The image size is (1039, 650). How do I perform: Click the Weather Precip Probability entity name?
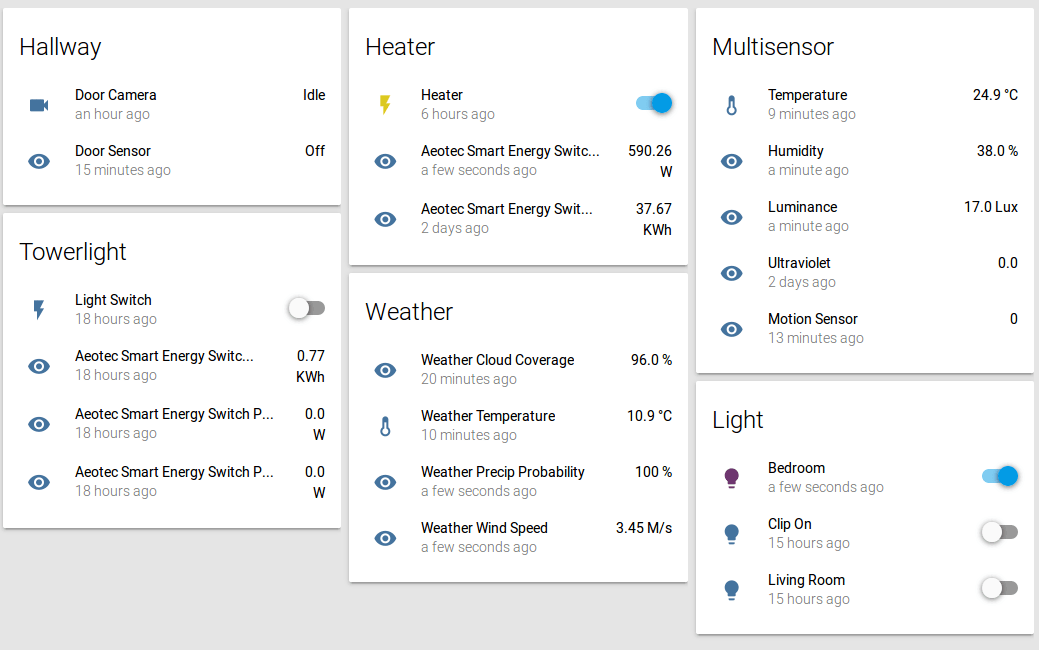pos(503,471)
